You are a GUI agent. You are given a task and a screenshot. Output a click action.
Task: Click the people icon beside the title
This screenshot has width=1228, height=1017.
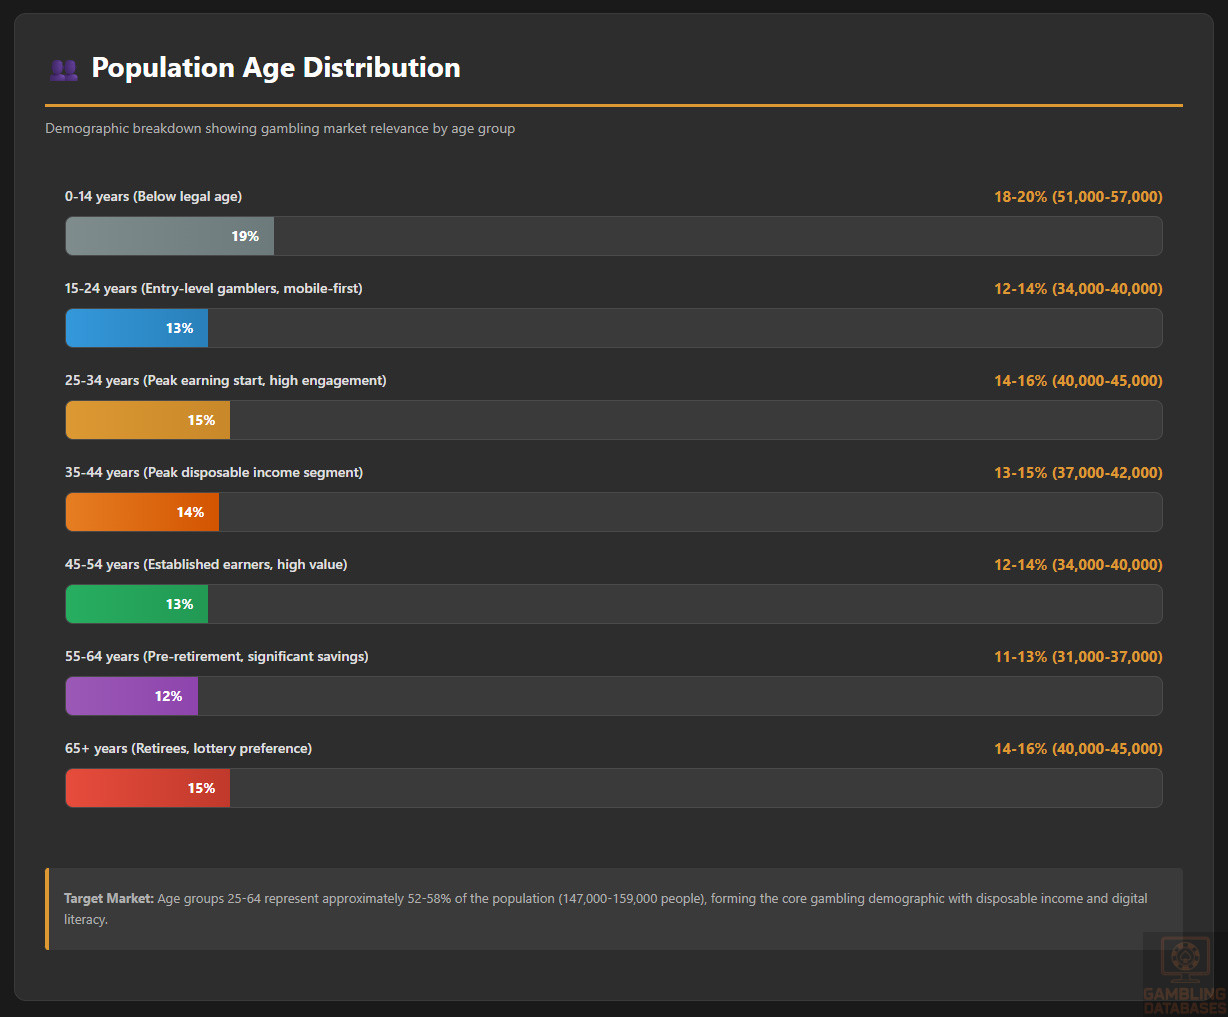tap(63, 69)
